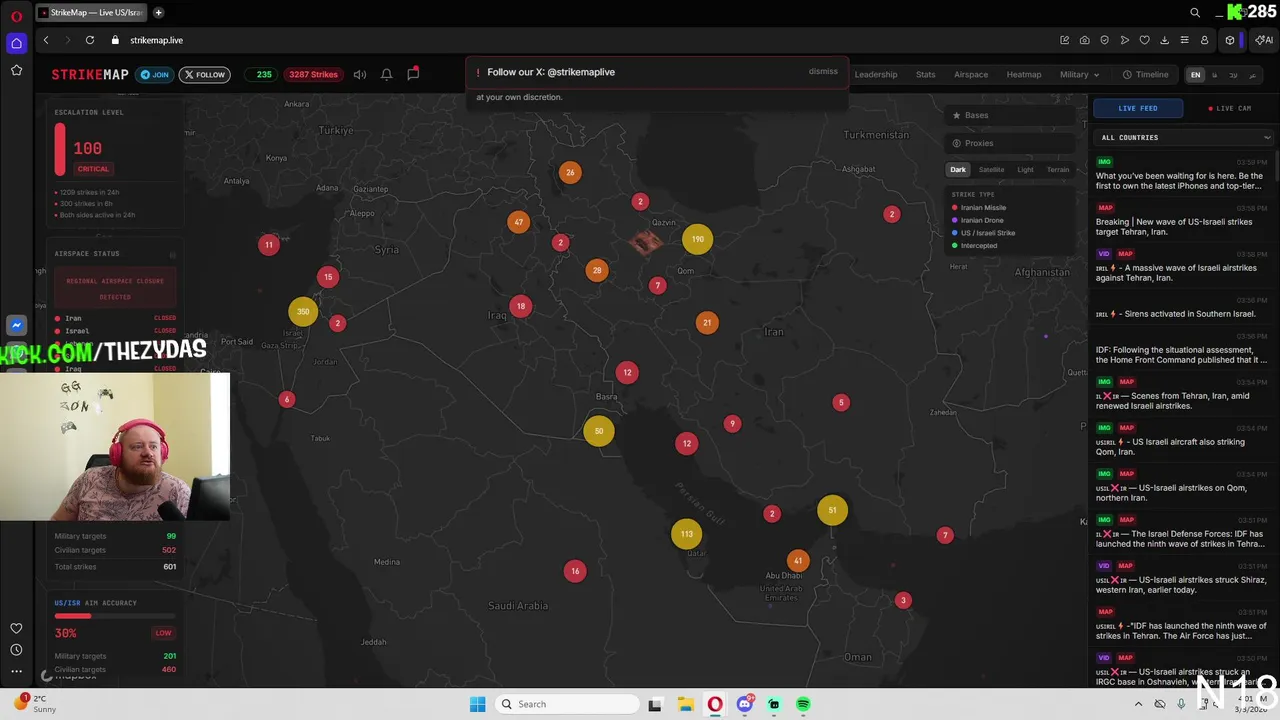Open feed item about Sirens in Southern Israel

tap(1181, 308)
